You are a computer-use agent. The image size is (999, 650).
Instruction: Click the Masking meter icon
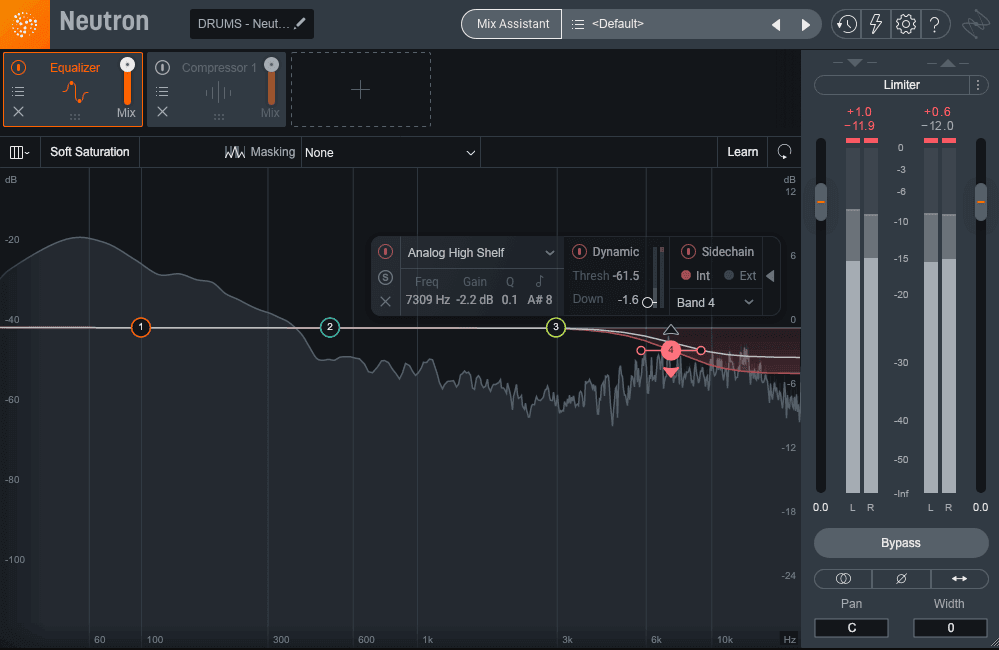pos(234,152)
